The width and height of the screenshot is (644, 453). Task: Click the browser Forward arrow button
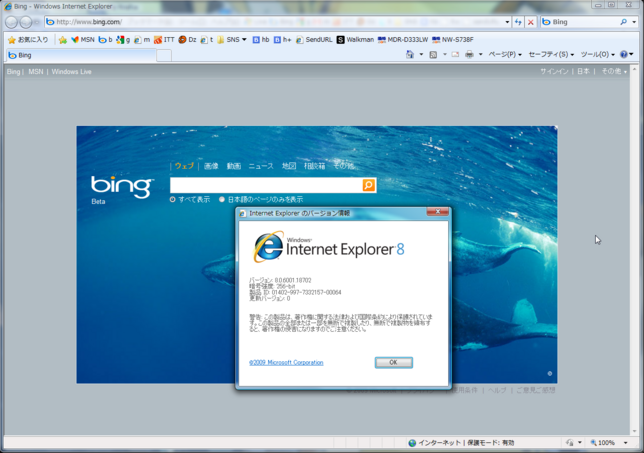pyautogui.click(x=26, y=22)
